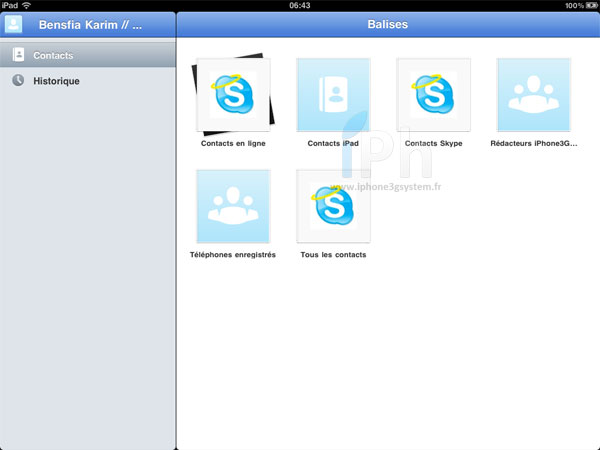This screenshot has height=450, width=600.
Task: Click the Contacts Skype caption
Action: (433, 144)
